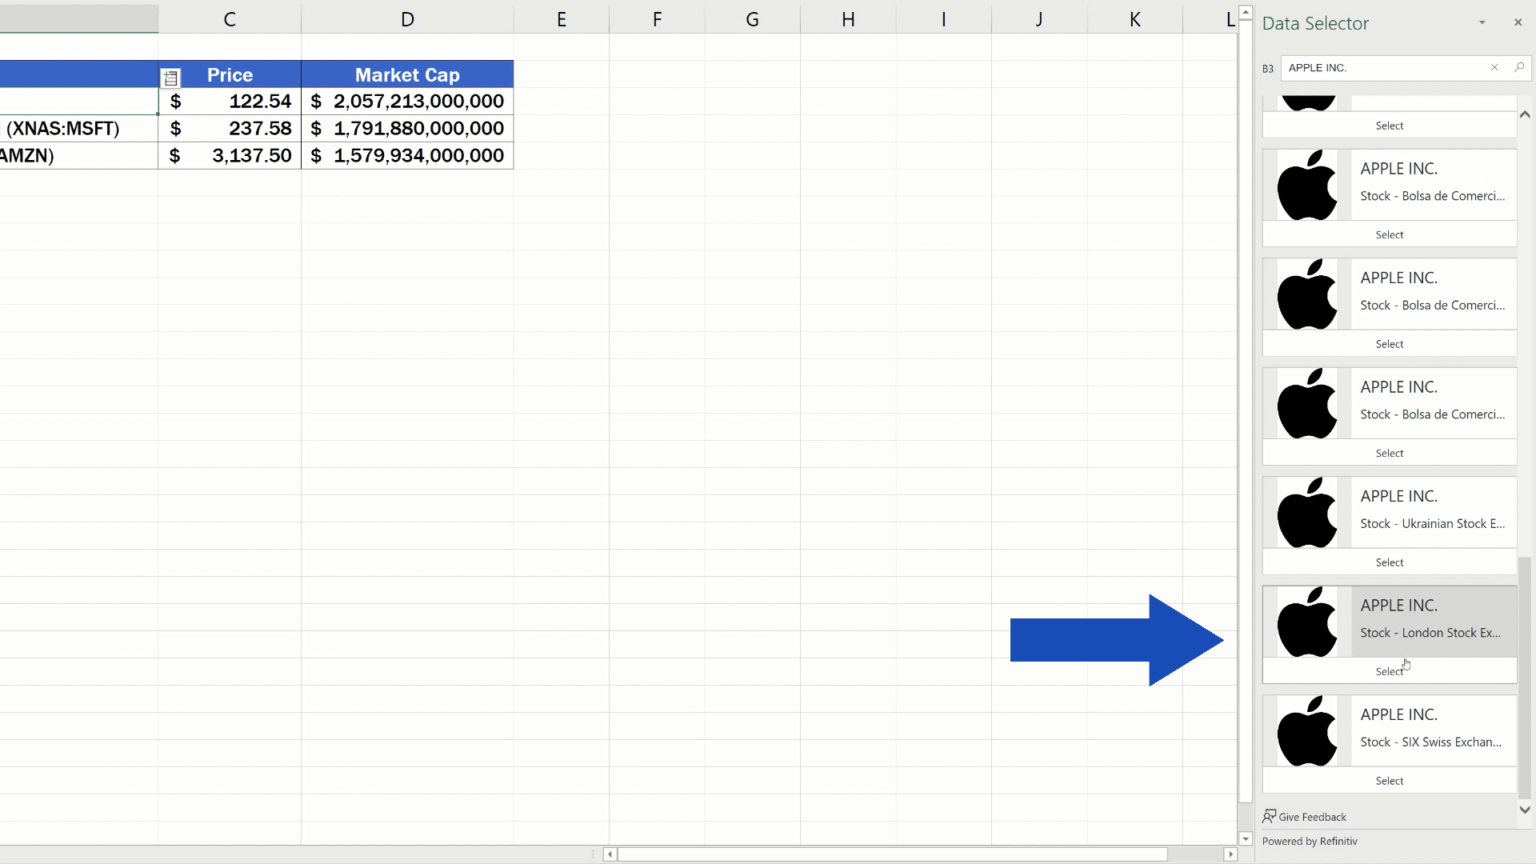
Task: Select the APPLE INC. SIX Swiss Exchange listing
Action: 1389,780
